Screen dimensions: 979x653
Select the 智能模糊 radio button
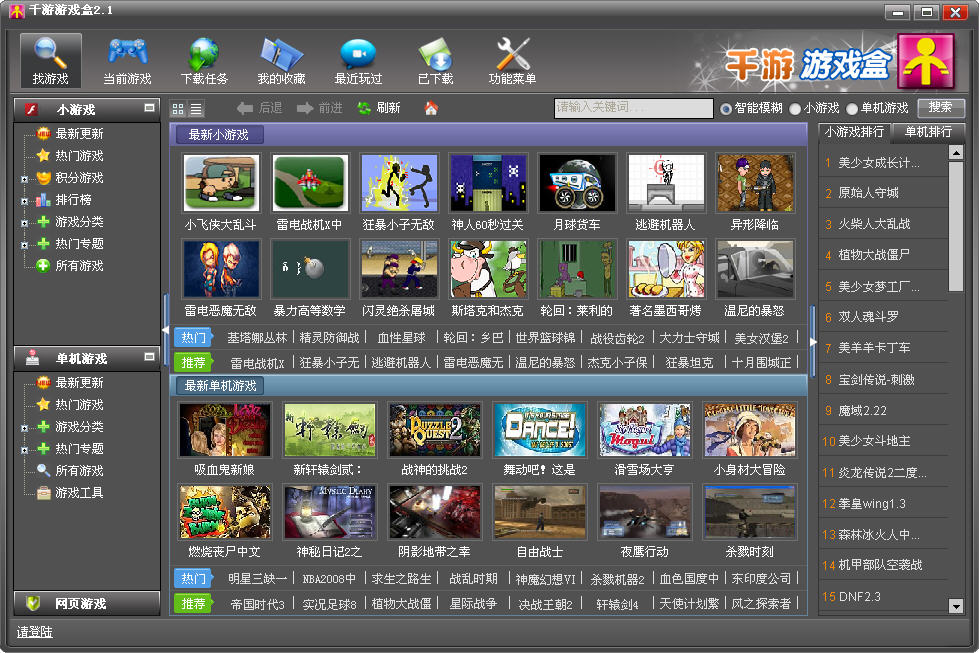(726, 108)
